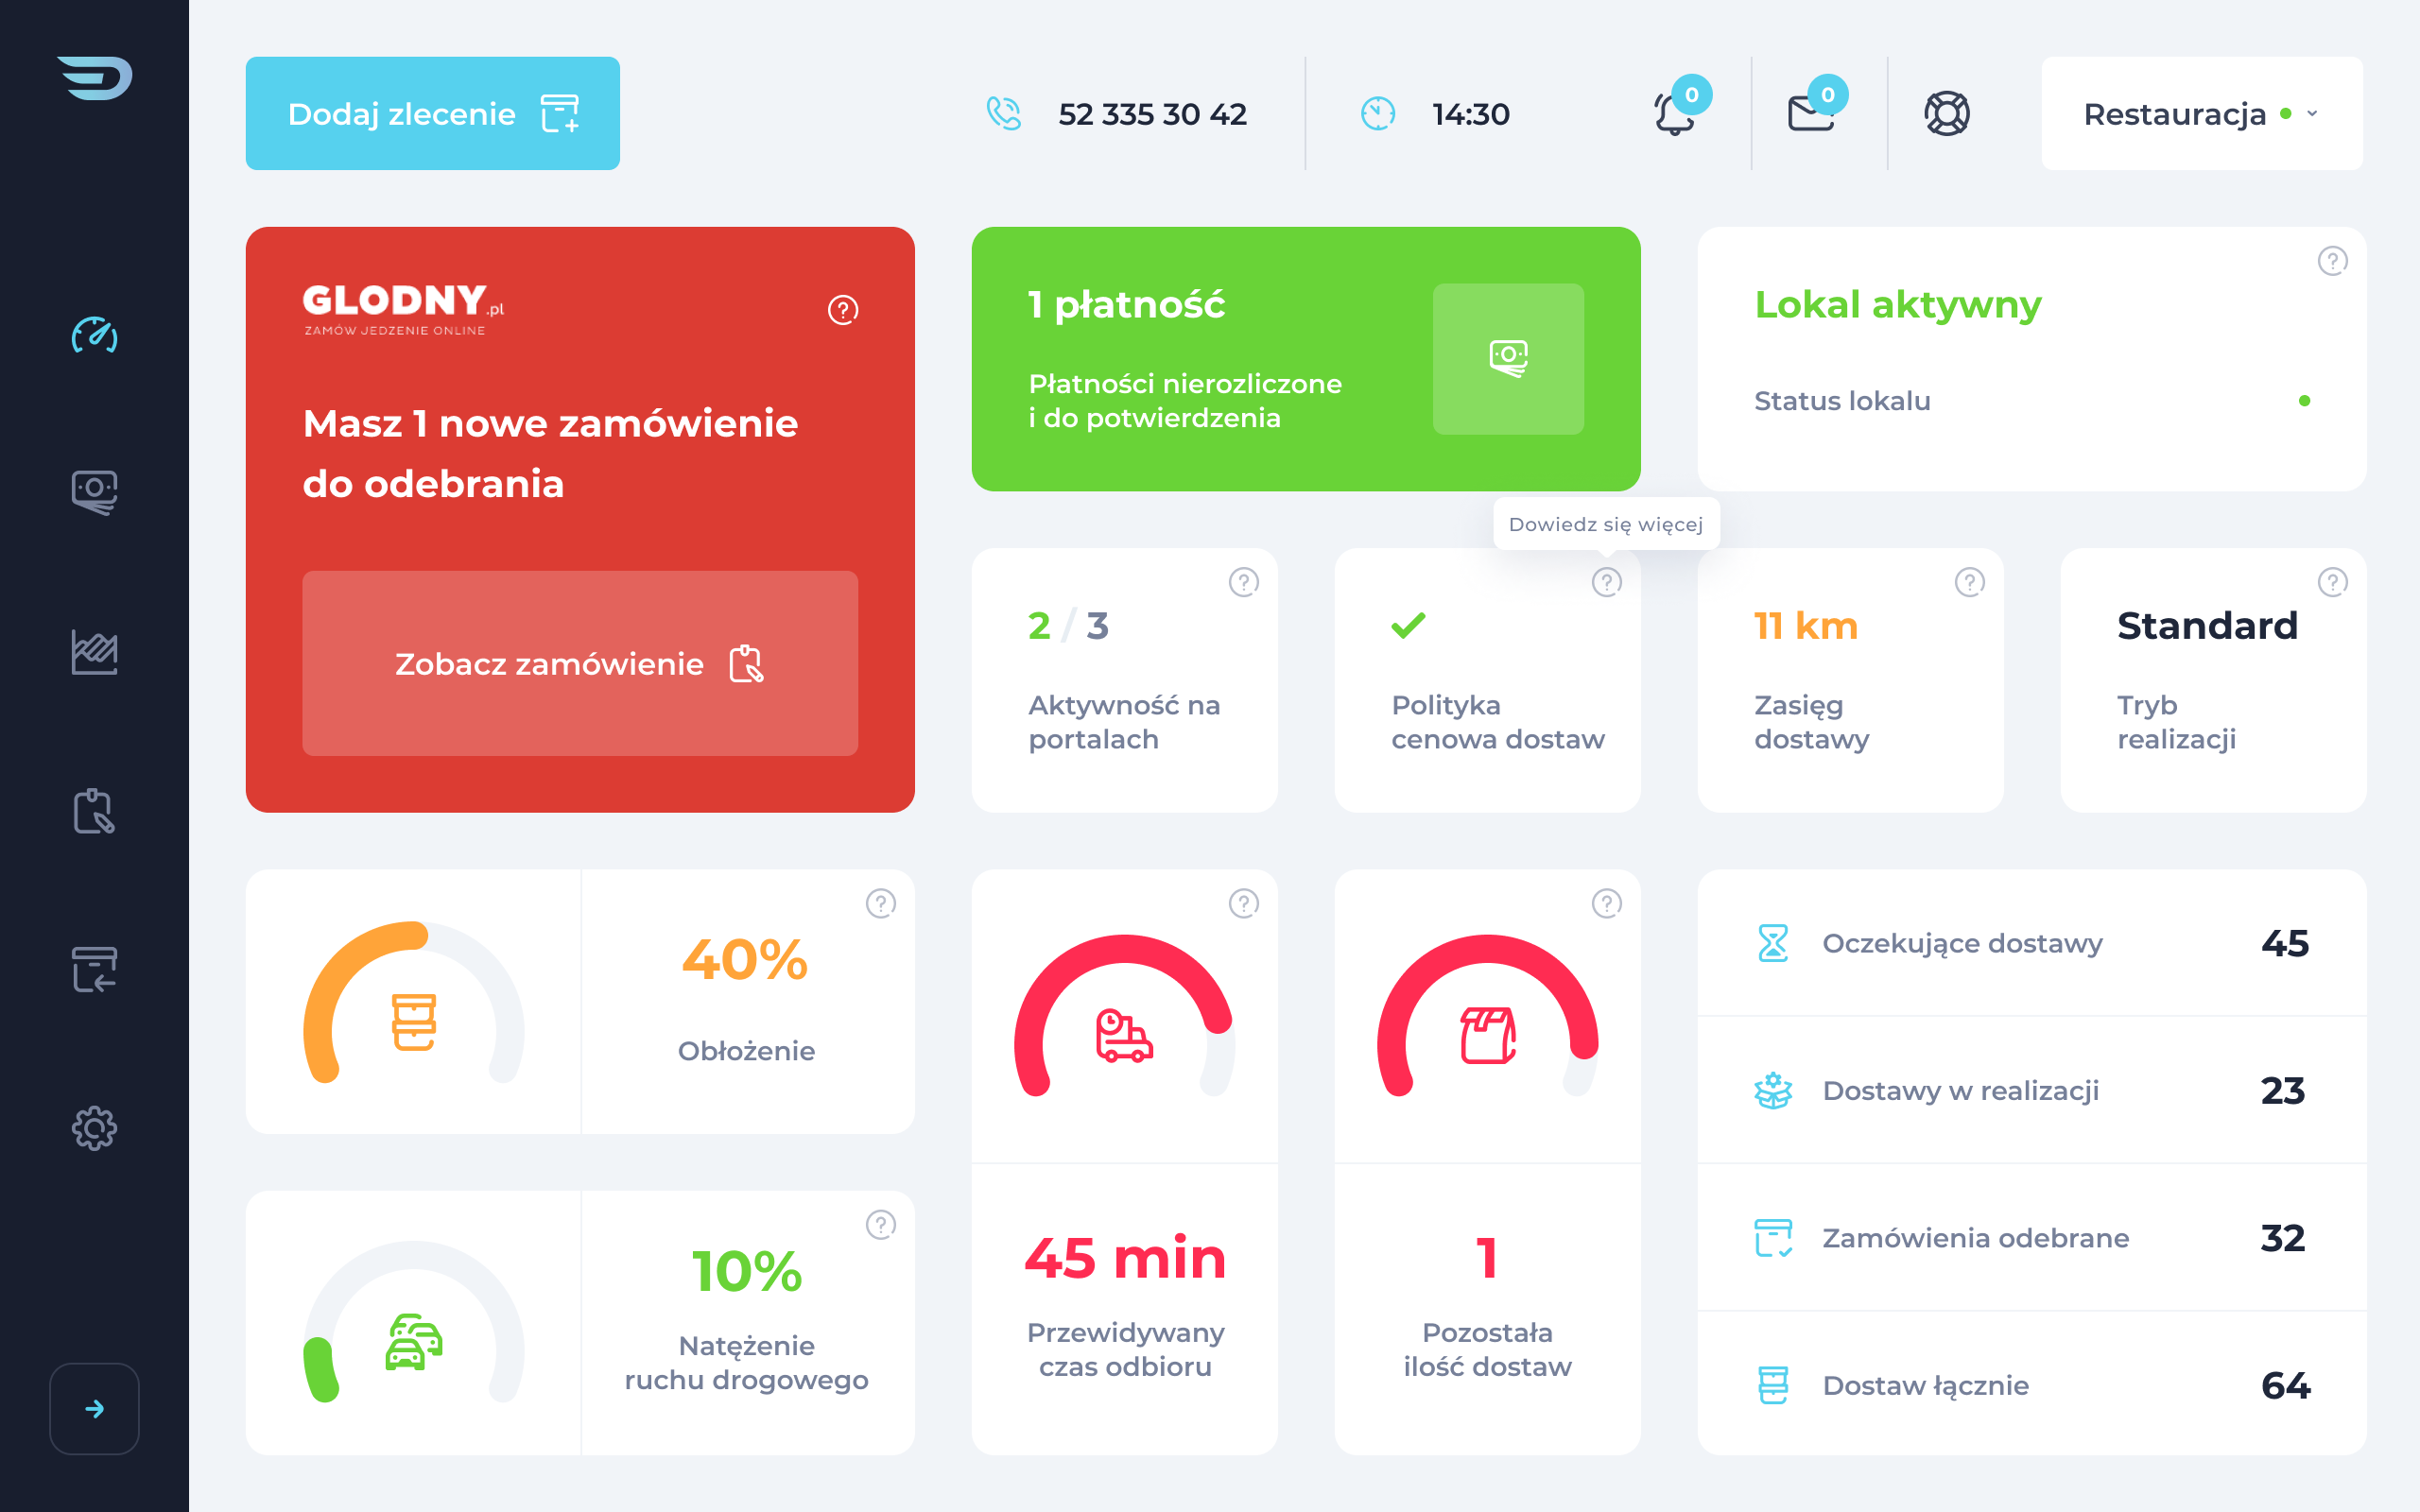Click checked box icon beside Zamówienia odebrane
Screen dimensions: 2420x1512
(x=1773, y=1238)
